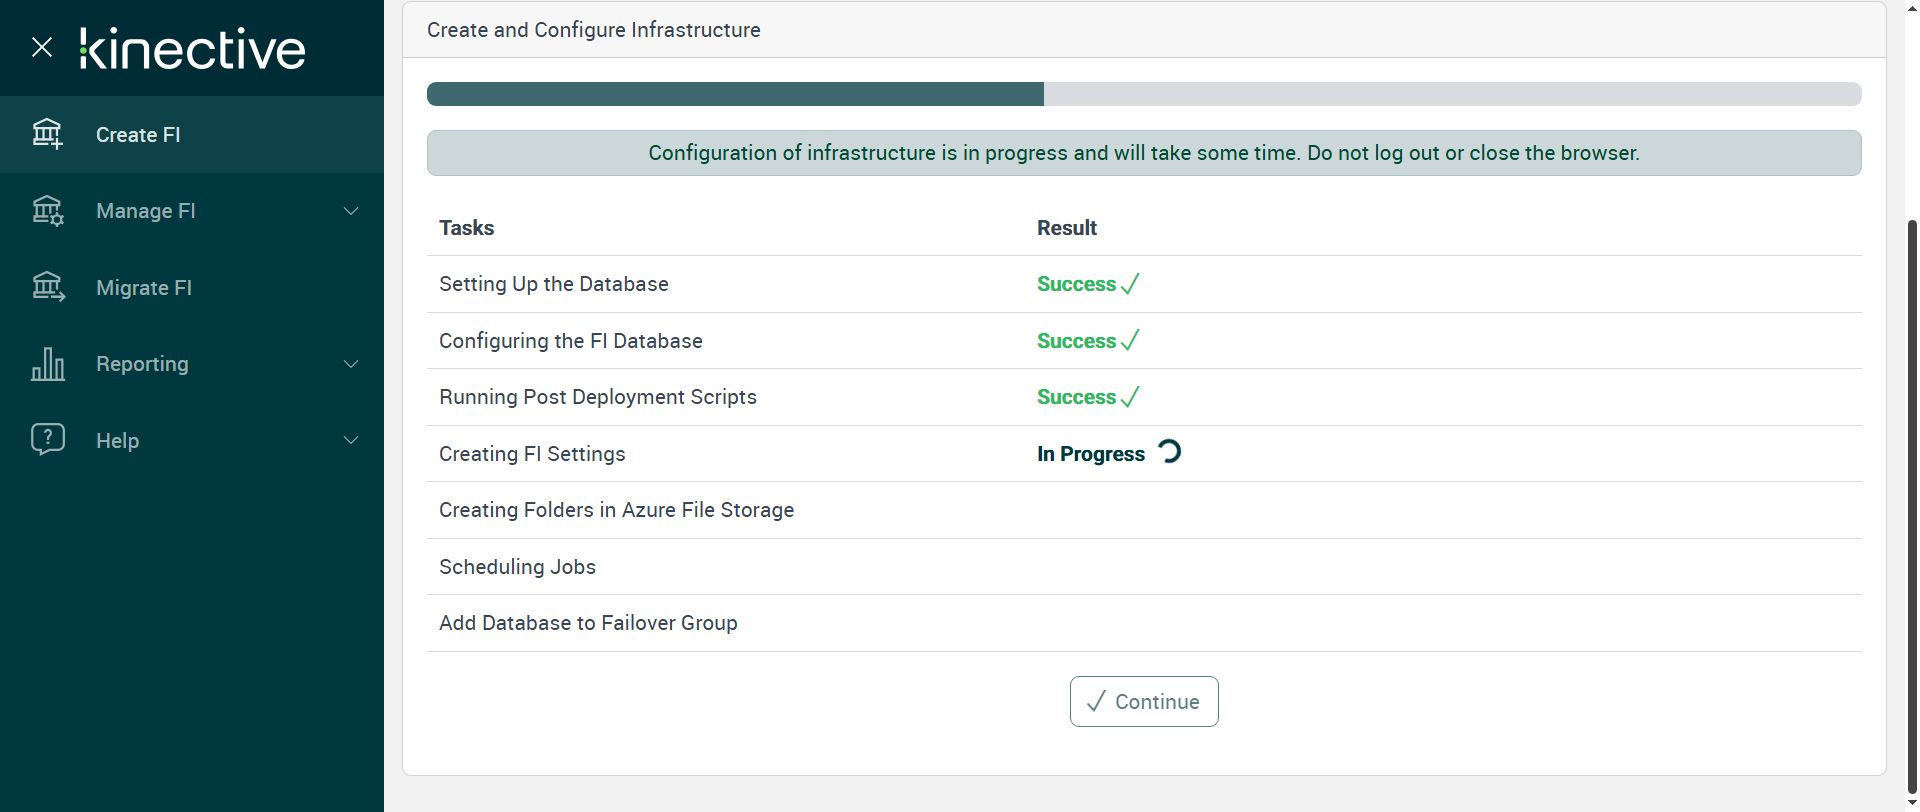Click the Reporting bar chart icon
This screenshot has width=1920, height=812.
click(x=47, y=364)
